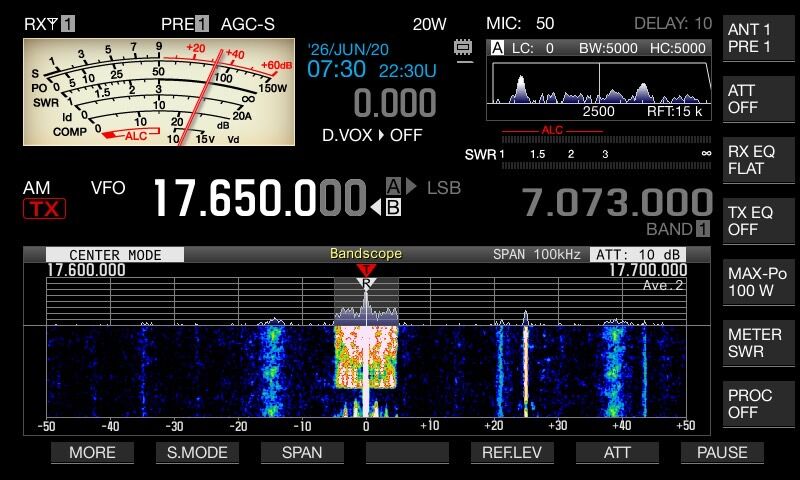Click the 22:30U UTC clock
Image resolution: width=800 pixels, height=480 pixels.
[408, 71]
